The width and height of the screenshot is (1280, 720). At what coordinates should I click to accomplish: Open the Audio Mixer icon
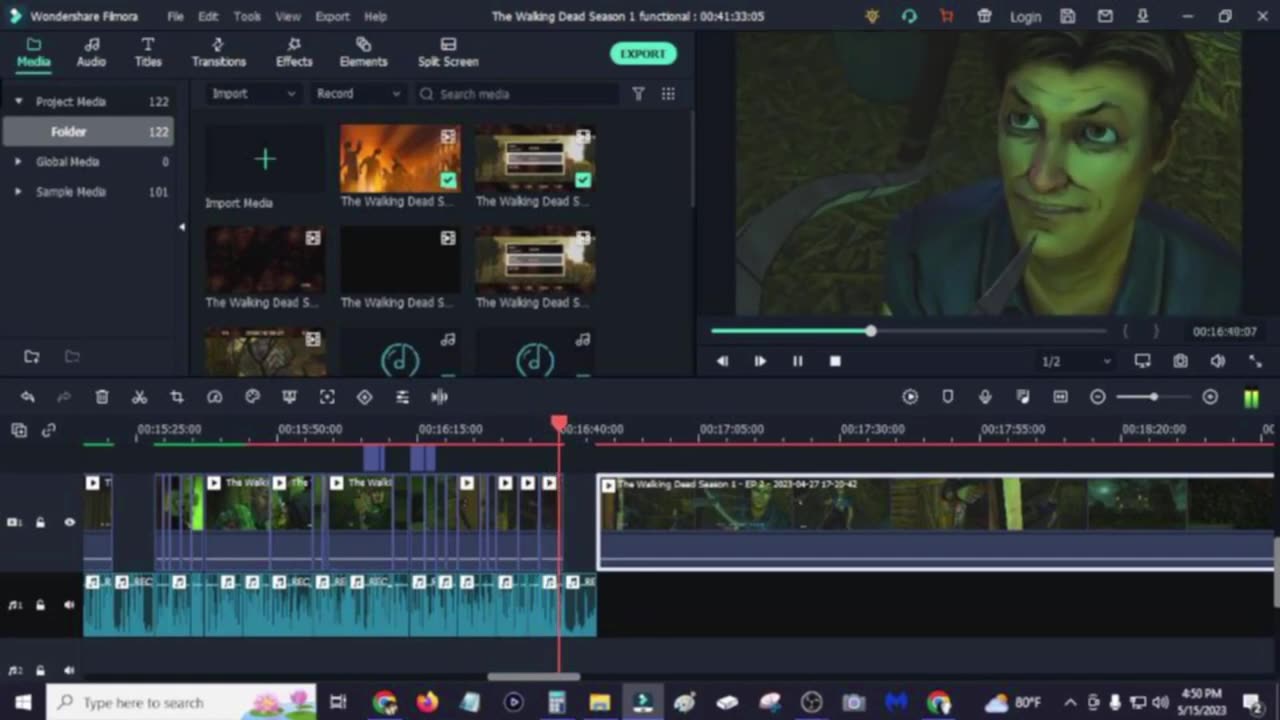[1023, 397]
